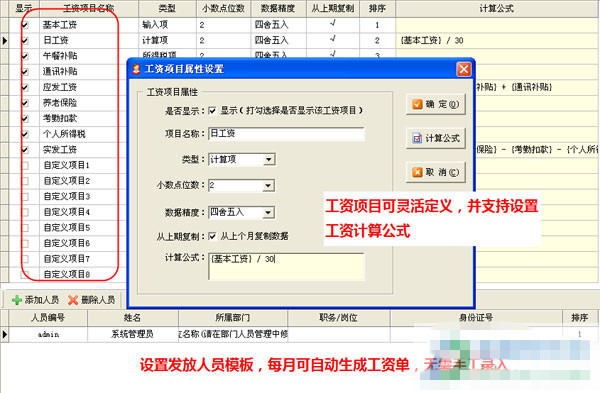Select the 通讯补贴 item name cell
This screenshot has width=600, height=393.
pyautogui.click(x=83, y=72)
